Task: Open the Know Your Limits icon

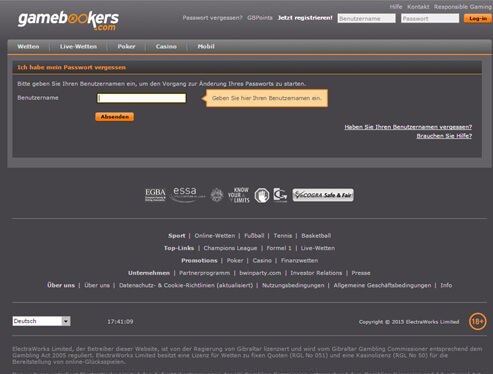Action: [239, 195]
